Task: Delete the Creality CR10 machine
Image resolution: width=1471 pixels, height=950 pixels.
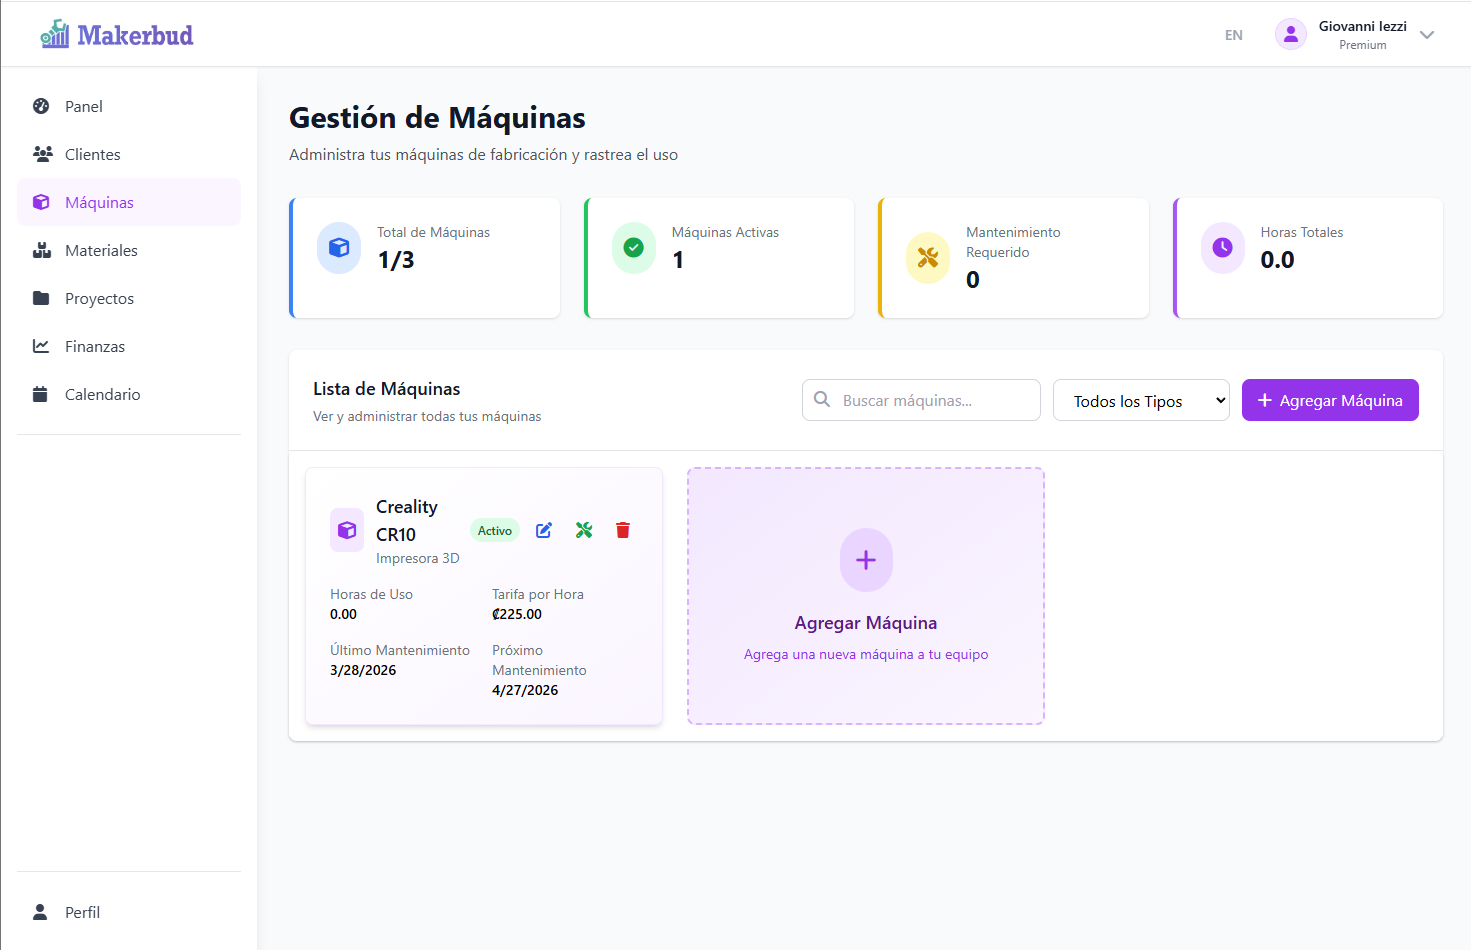Action: [622, 530]
